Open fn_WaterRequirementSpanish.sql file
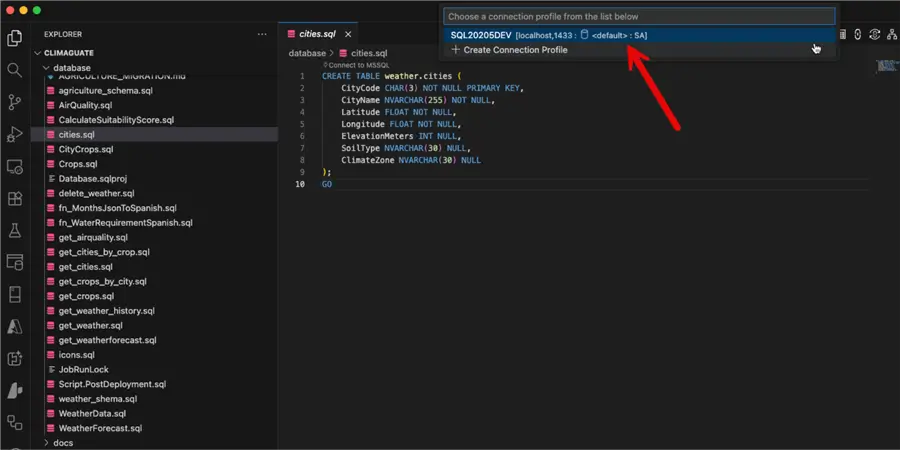This screenshot has height=450, width=900. point(126,223)
